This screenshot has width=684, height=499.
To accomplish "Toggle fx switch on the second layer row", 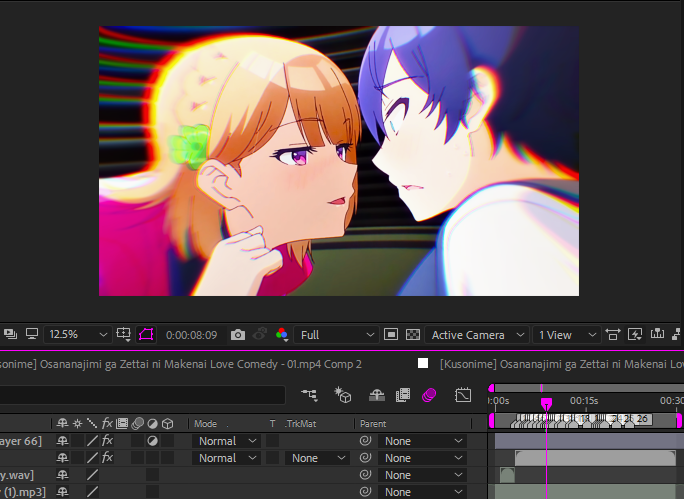I will 107,458.
